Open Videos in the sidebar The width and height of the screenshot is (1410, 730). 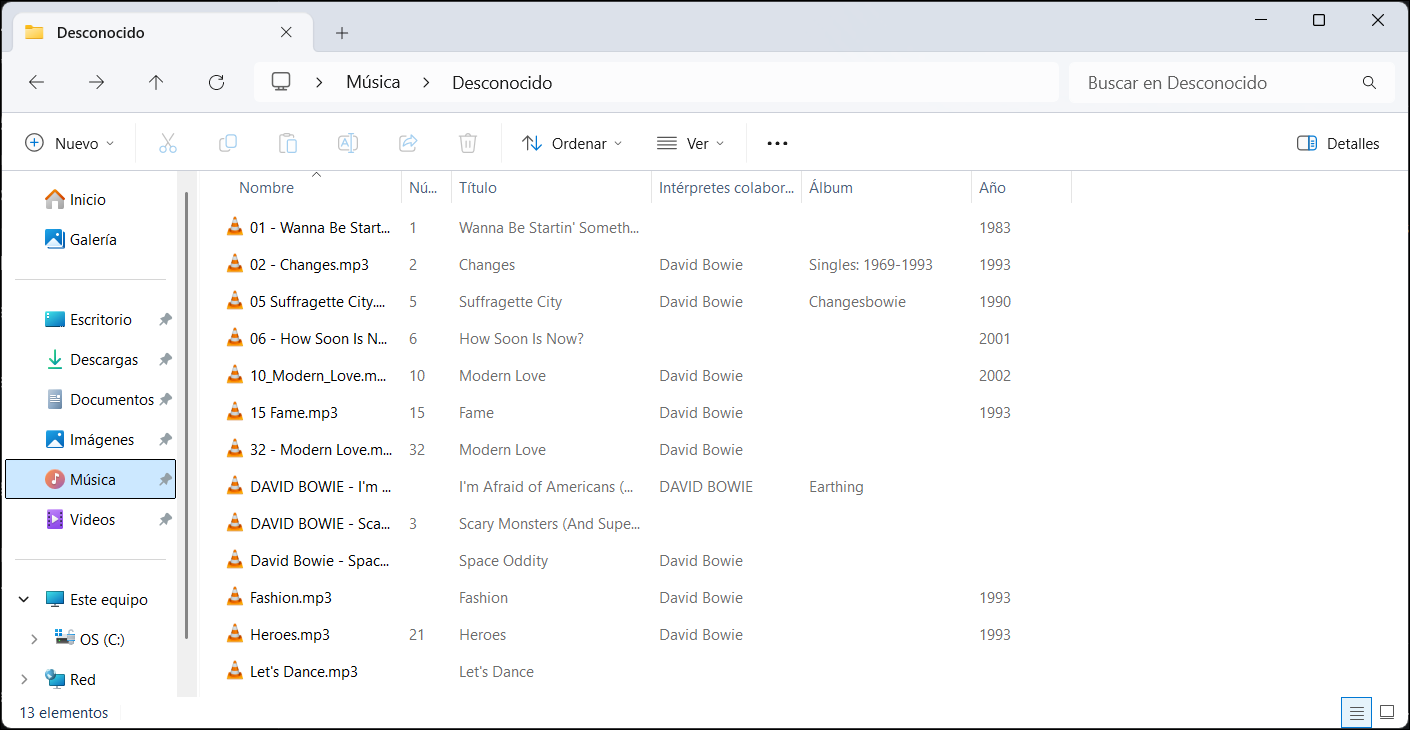coord(90,519)
